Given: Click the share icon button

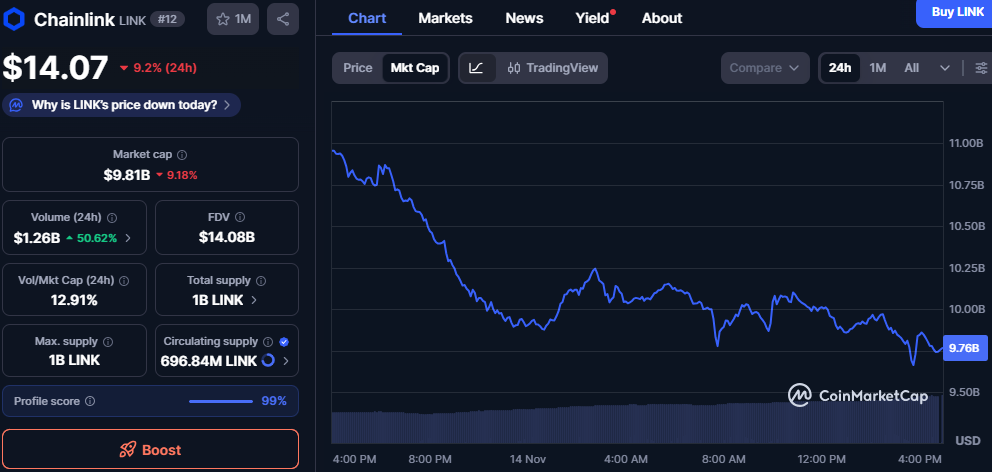Looking at the screenshot, I should (283, 19).
